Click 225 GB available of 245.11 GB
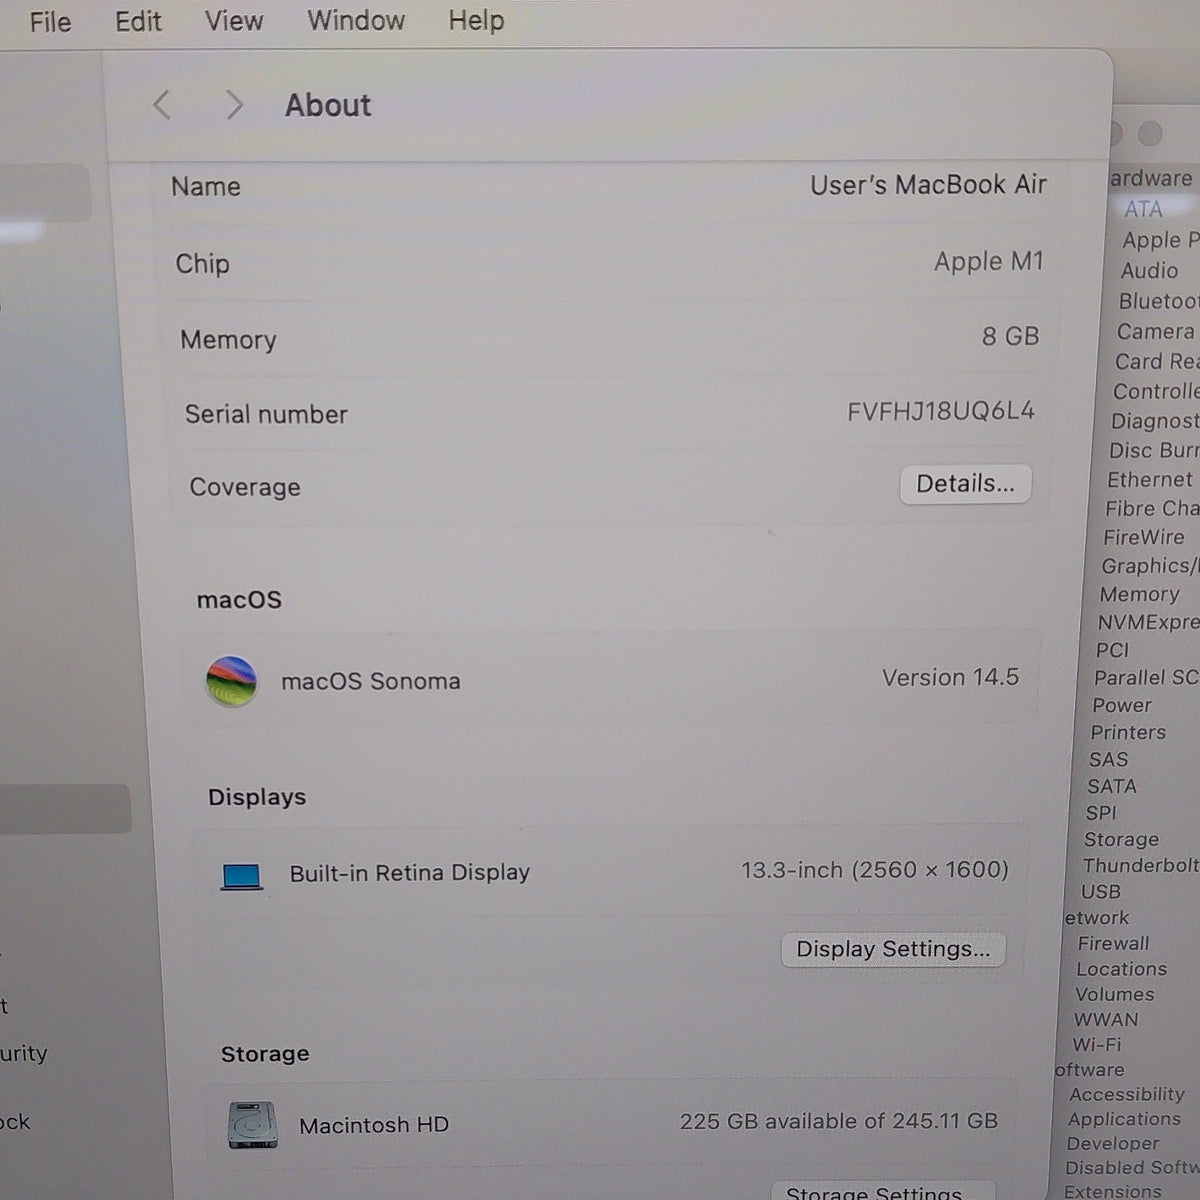The height and width of the screenshot is (1200, 1200). pyautogui.click(x=839, y=1121)
